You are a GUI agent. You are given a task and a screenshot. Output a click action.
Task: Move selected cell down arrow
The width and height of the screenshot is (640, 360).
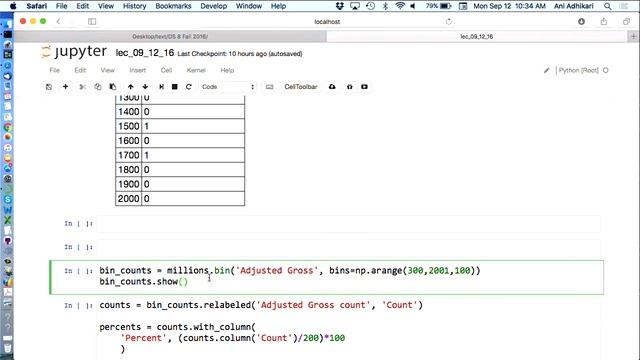point(145,87)
